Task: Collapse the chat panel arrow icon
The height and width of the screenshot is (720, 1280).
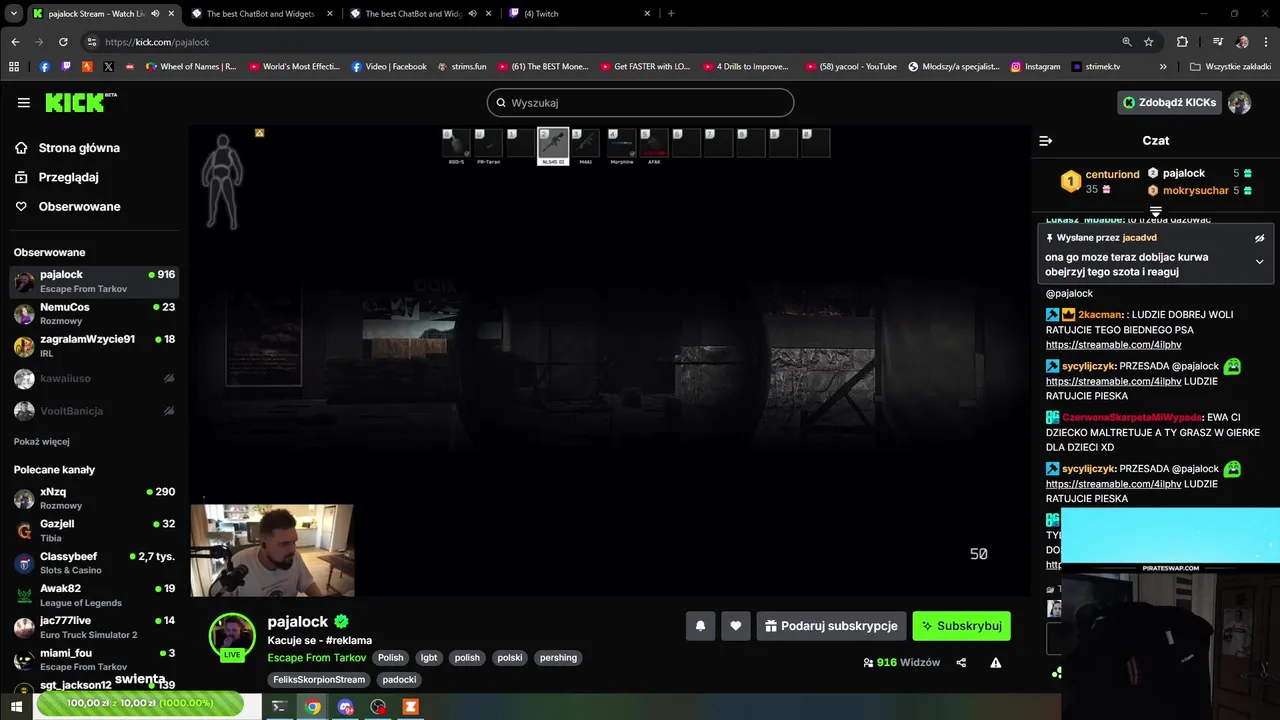Action: tap(1046, 141)
